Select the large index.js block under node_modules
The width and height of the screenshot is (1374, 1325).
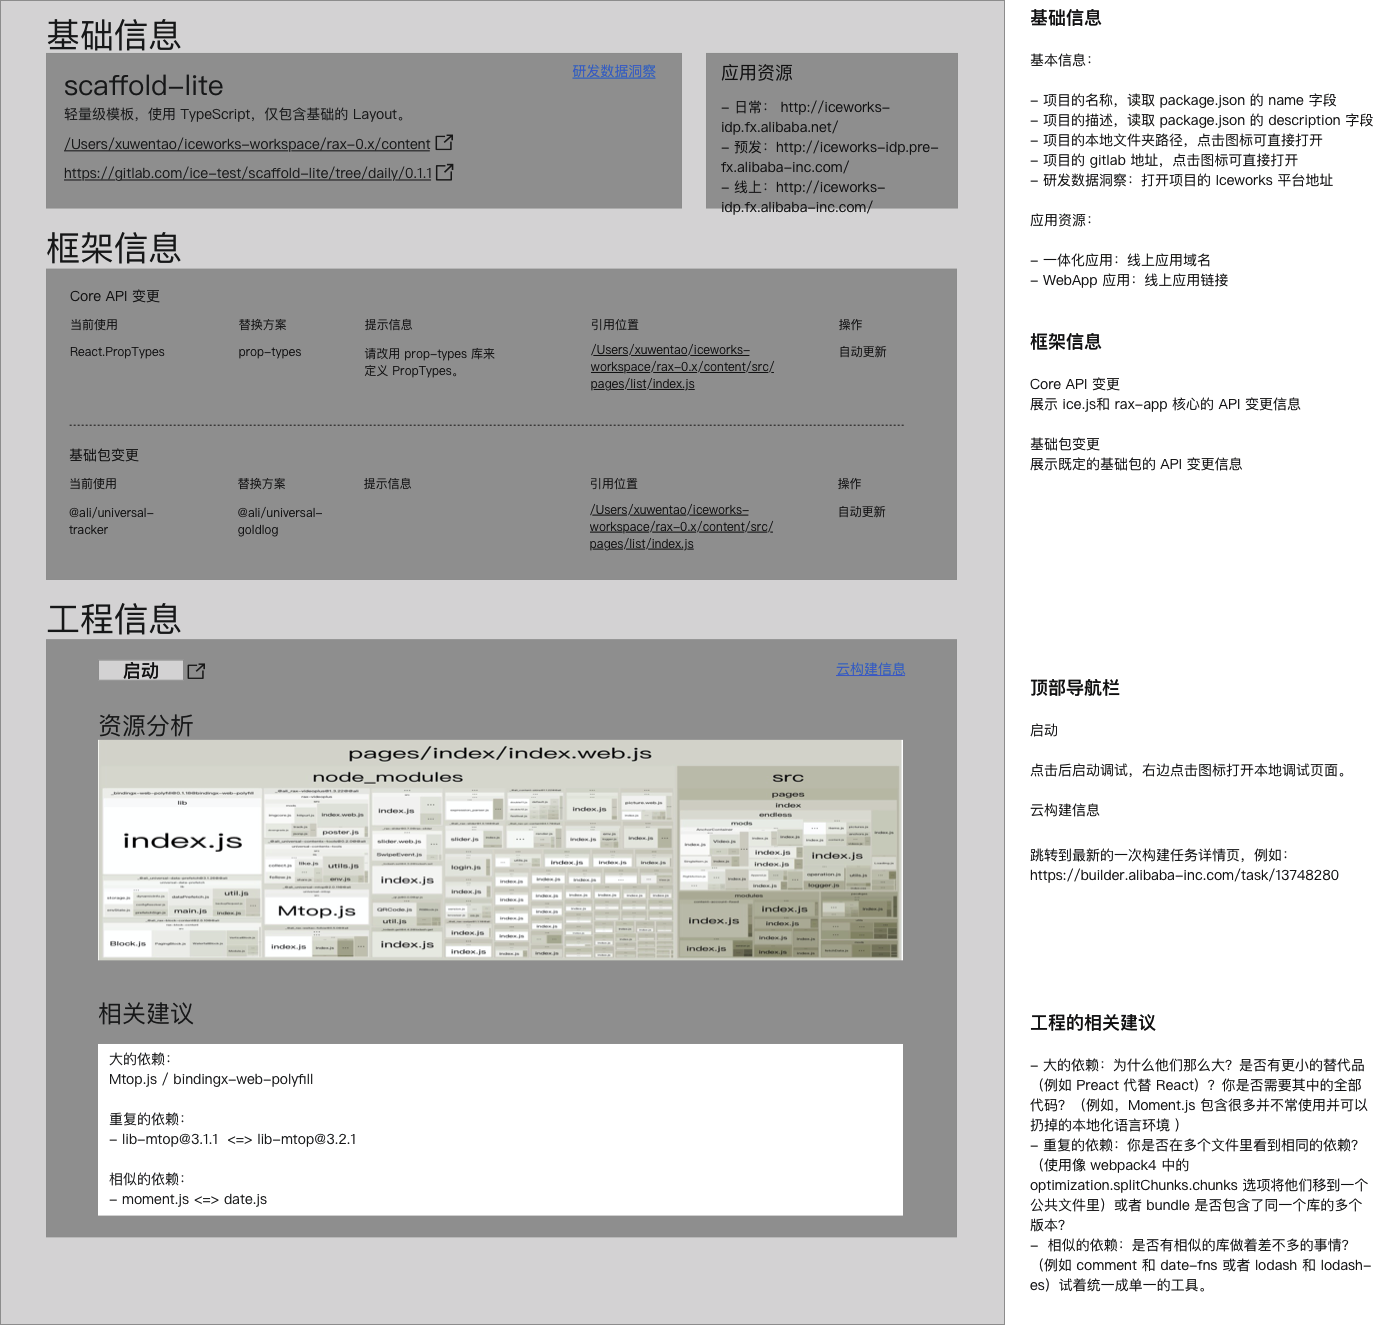(184, 842)
